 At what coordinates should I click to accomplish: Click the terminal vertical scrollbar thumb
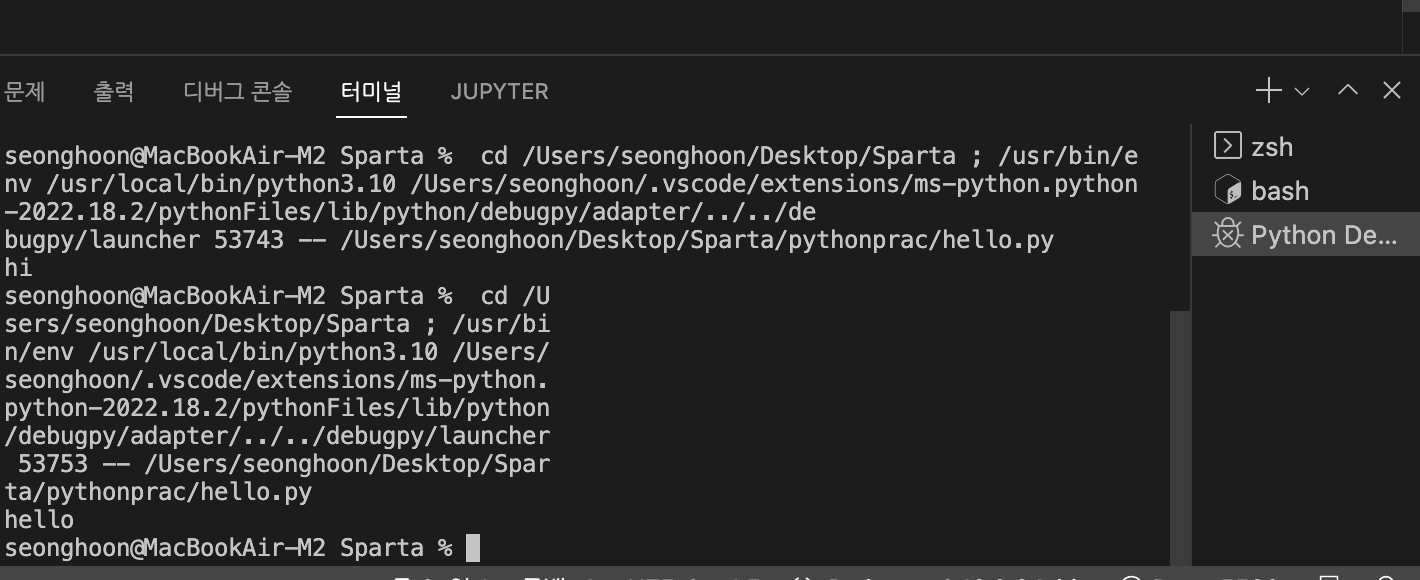[1180, 437]
